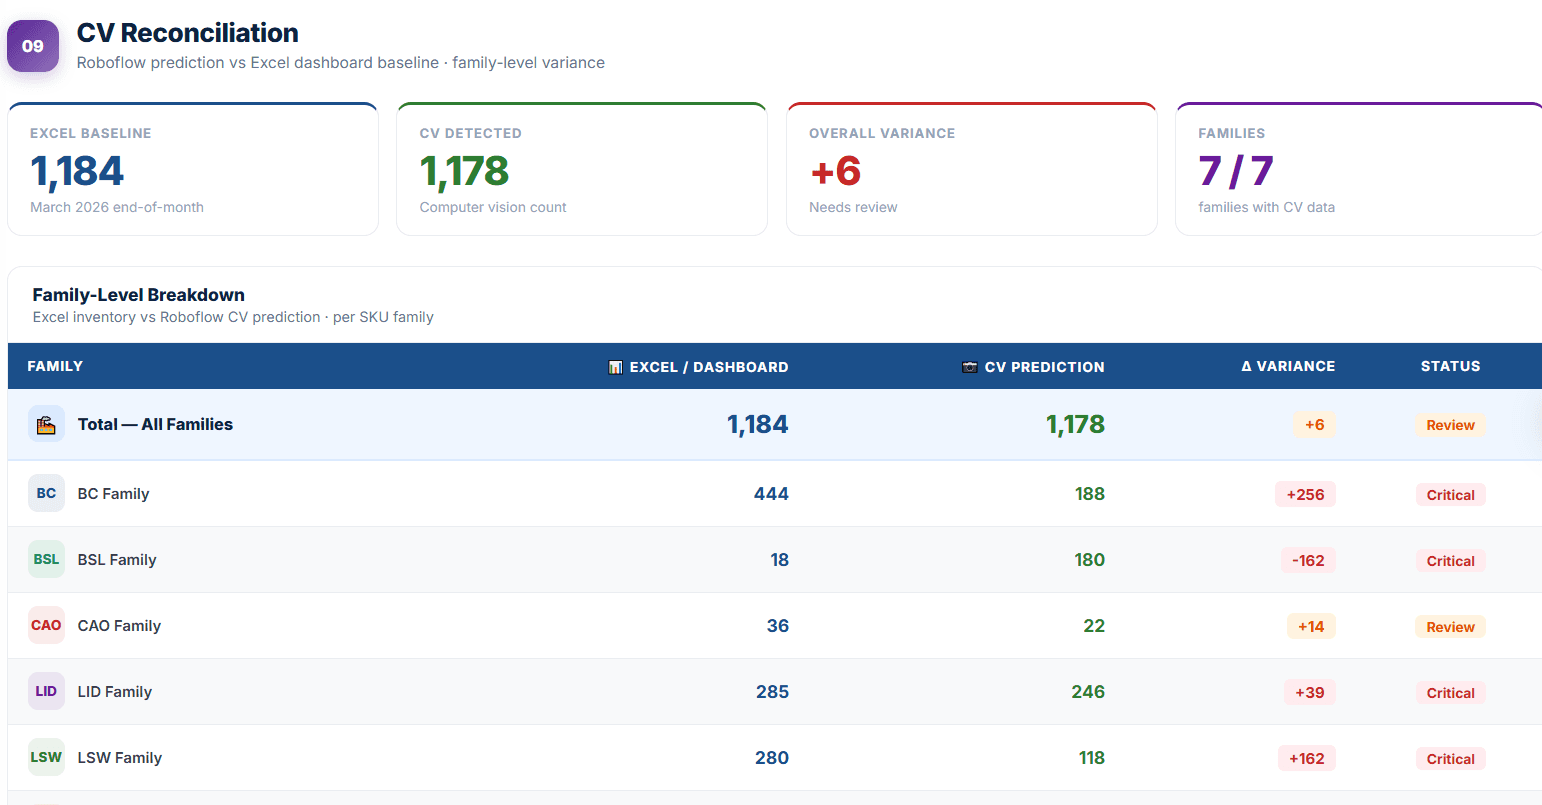Image resolution: width=1542 pixels, height=805 pixels.
Task: Click 'Needs review' caption in variance card
Action: 853,207
